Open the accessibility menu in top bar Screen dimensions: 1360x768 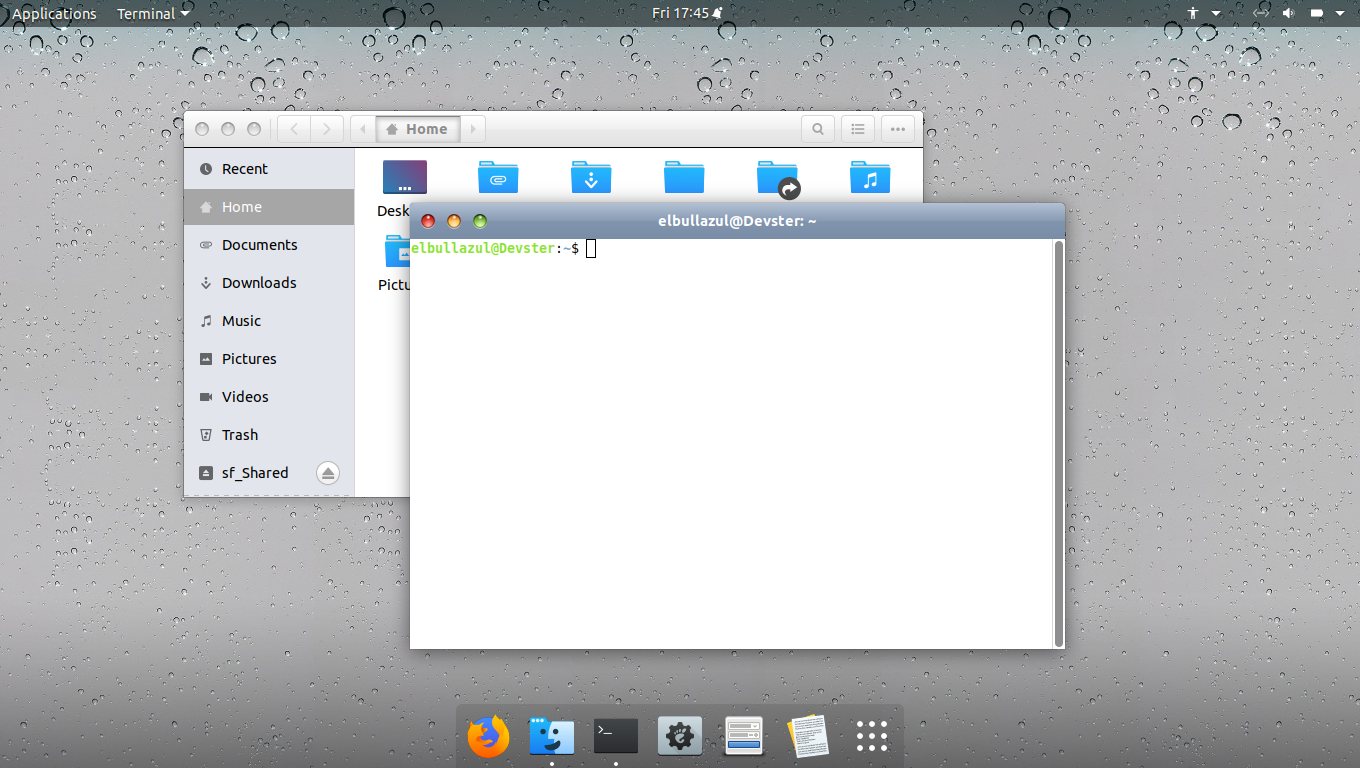pyautogui.click(x=1193, y=13)
